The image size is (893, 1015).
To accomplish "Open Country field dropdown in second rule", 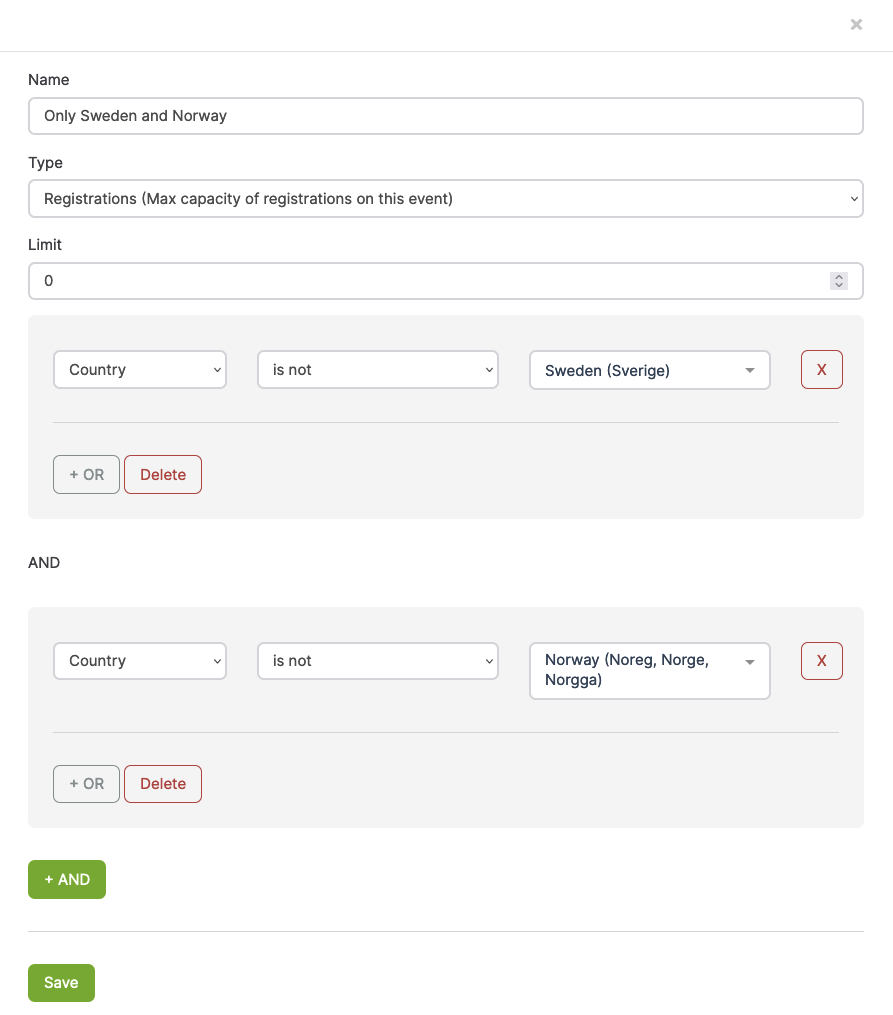I will (x=140, y=661).
